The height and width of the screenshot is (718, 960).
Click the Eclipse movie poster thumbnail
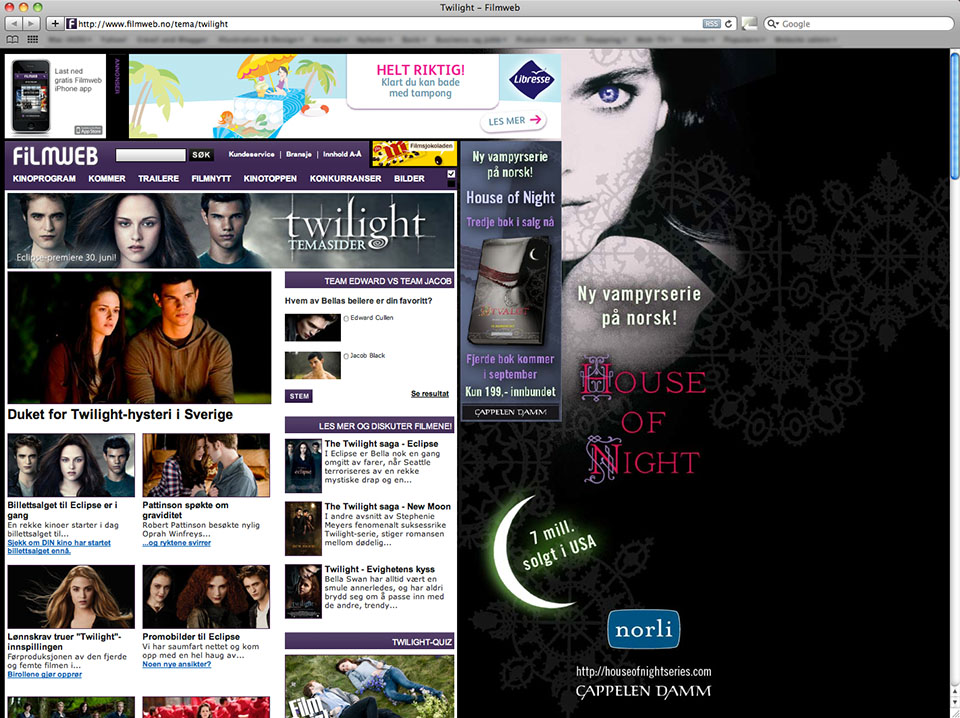(x=303, y=466)
